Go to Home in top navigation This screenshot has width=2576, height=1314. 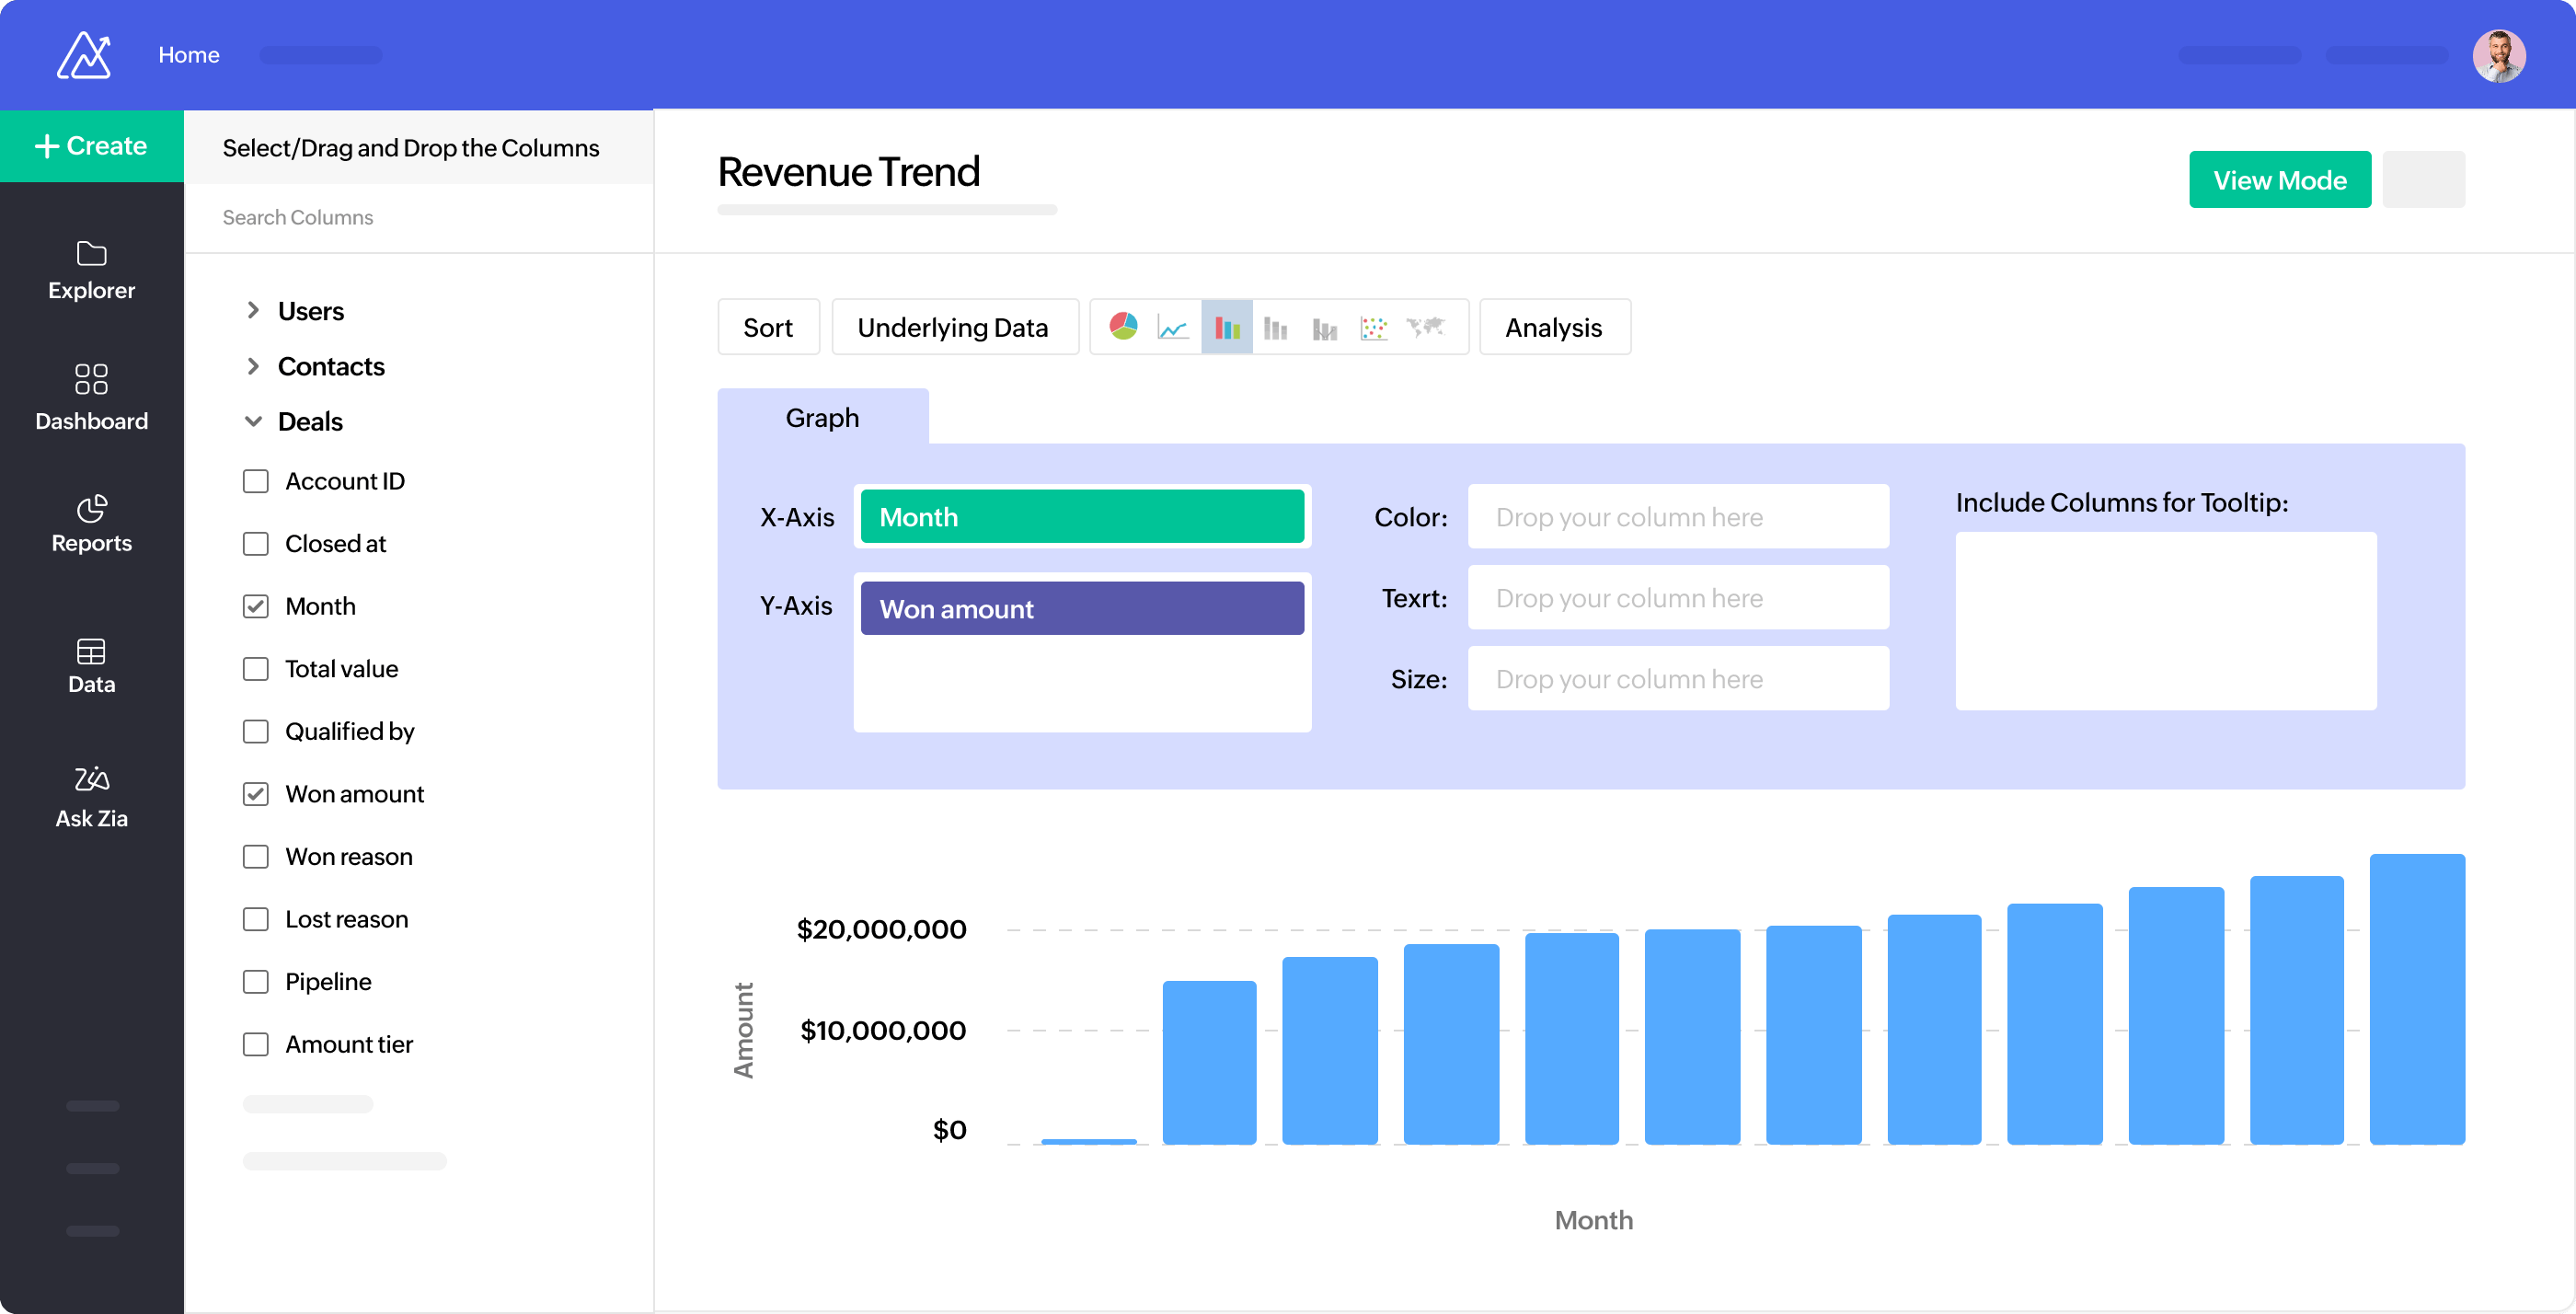(x=188, y=55)
